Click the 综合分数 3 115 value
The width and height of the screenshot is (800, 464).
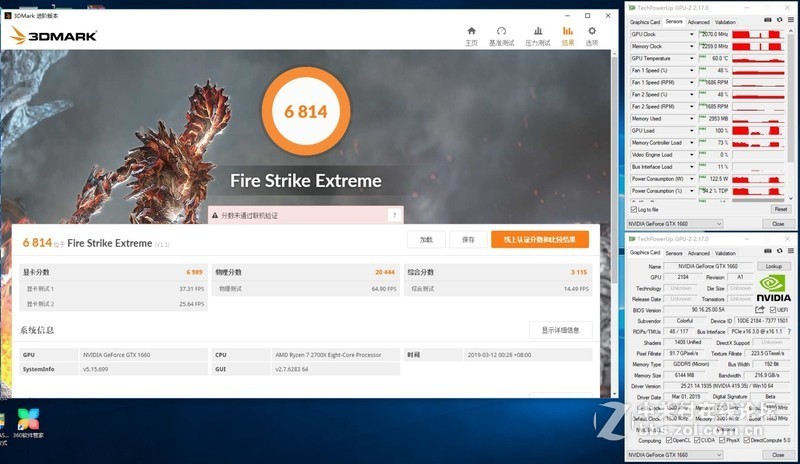click(x=579, y=272)
